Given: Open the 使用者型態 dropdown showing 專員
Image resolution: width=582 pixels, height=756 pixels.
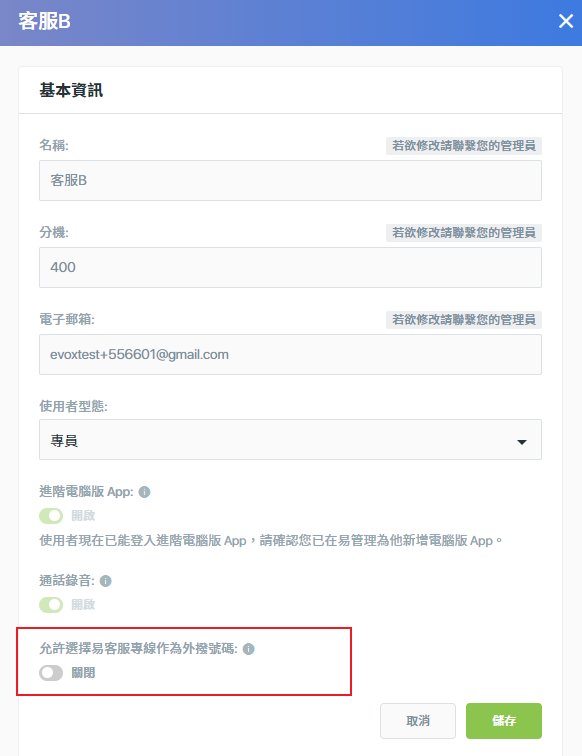Looking at the screenshot, I should [290, 440].
